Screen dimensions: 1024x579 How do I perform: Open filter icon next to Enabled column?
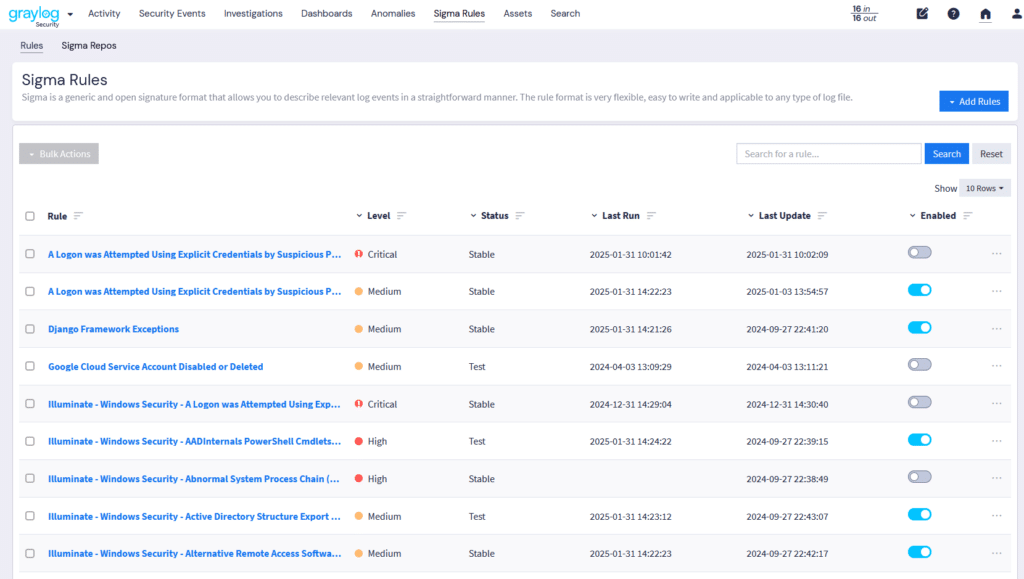968,215
